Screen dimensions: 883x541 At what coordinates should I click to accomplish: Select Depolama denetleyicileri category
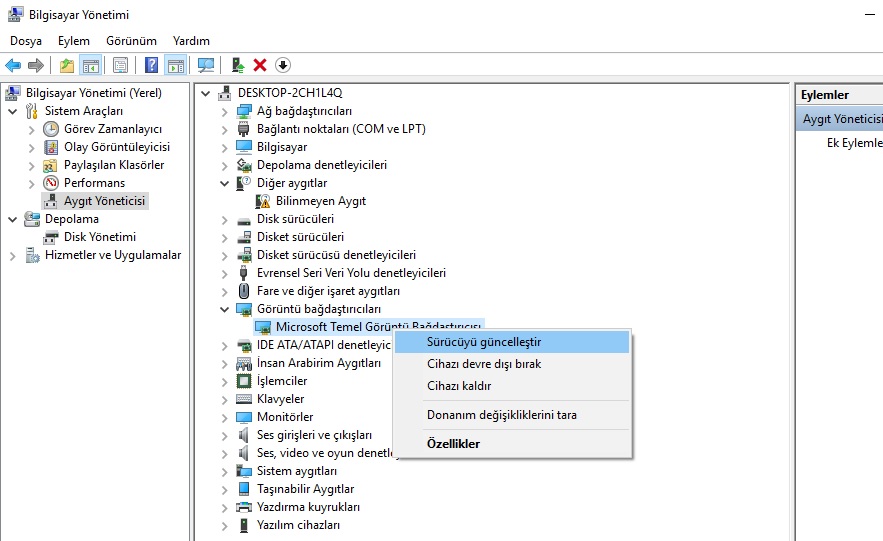(x=322, y=165)
